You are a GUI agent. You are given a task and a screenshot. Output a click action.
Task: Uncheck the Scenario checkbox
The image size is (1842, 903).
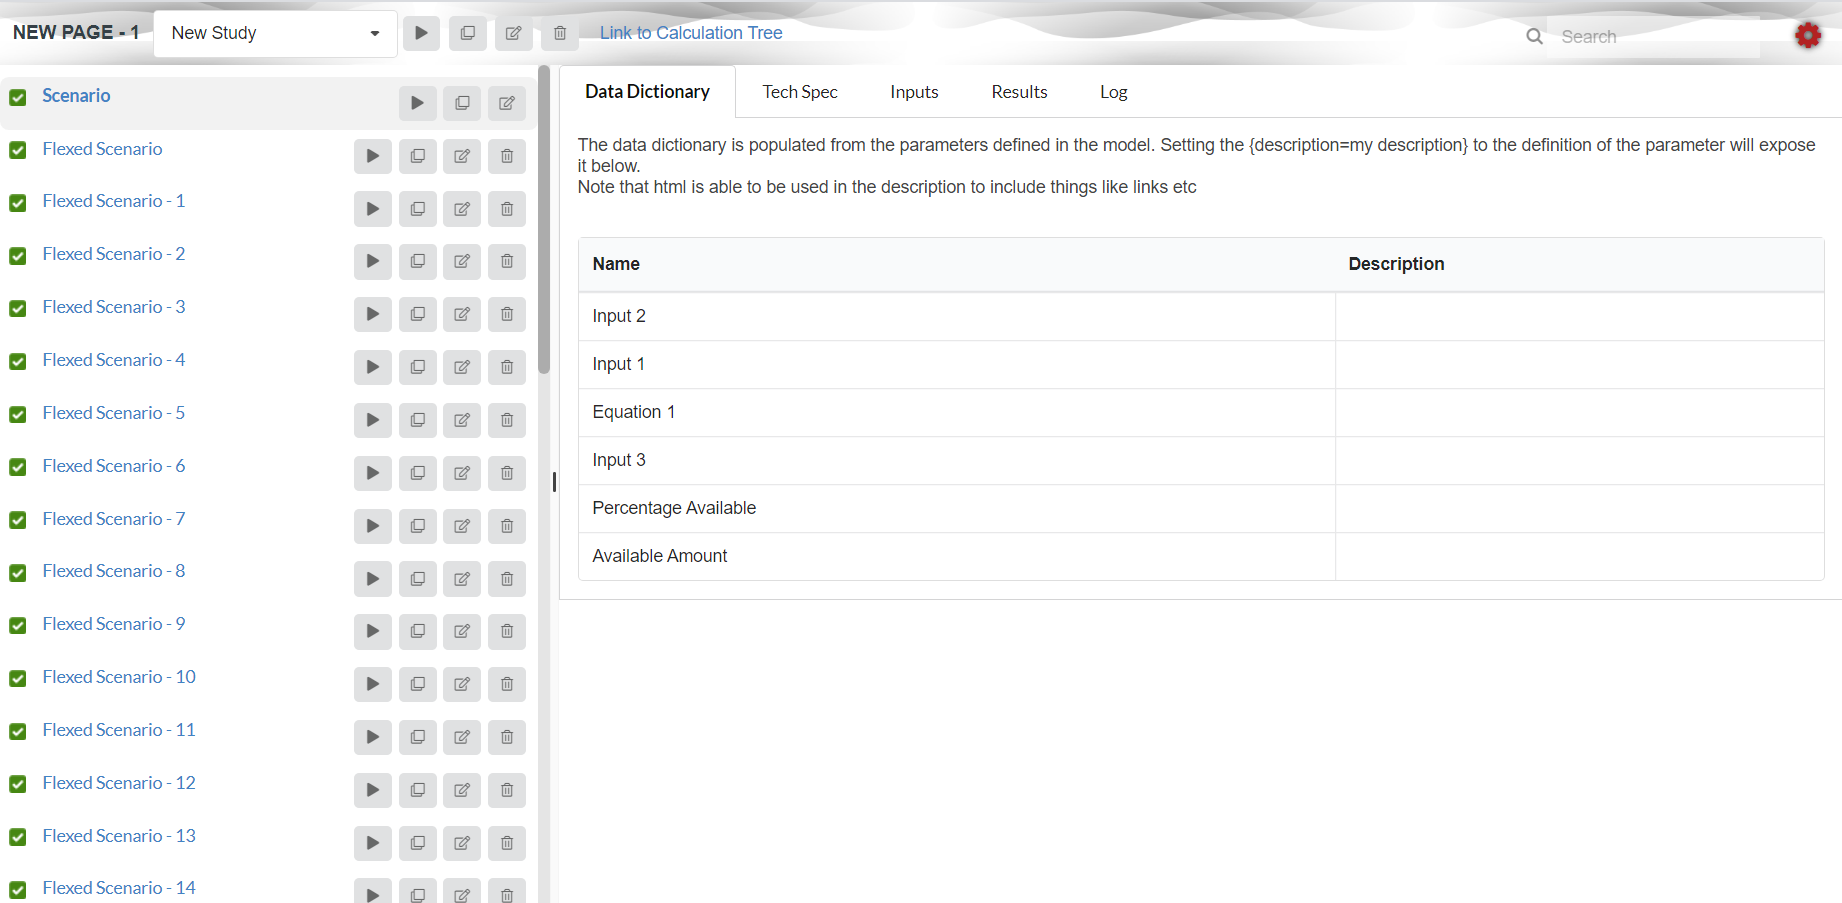[18, 97]
